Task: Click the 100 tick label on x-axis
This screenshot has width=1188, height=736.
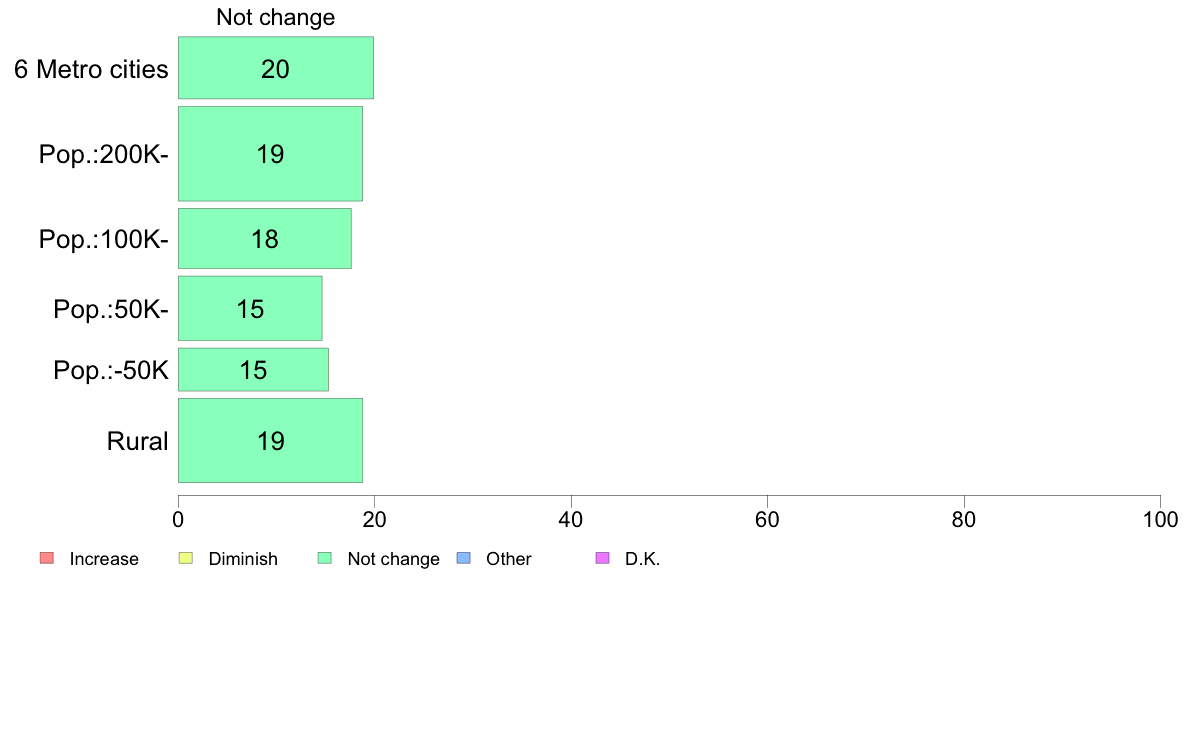Action: 1160,519
